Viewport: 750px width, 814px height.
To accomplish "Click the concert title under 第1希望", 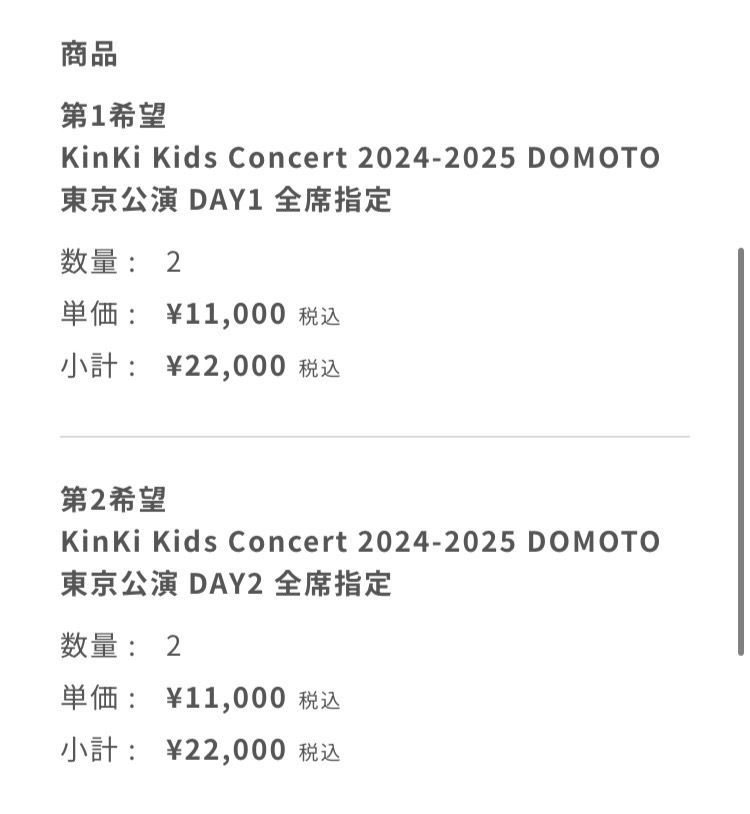I will 360,158.
